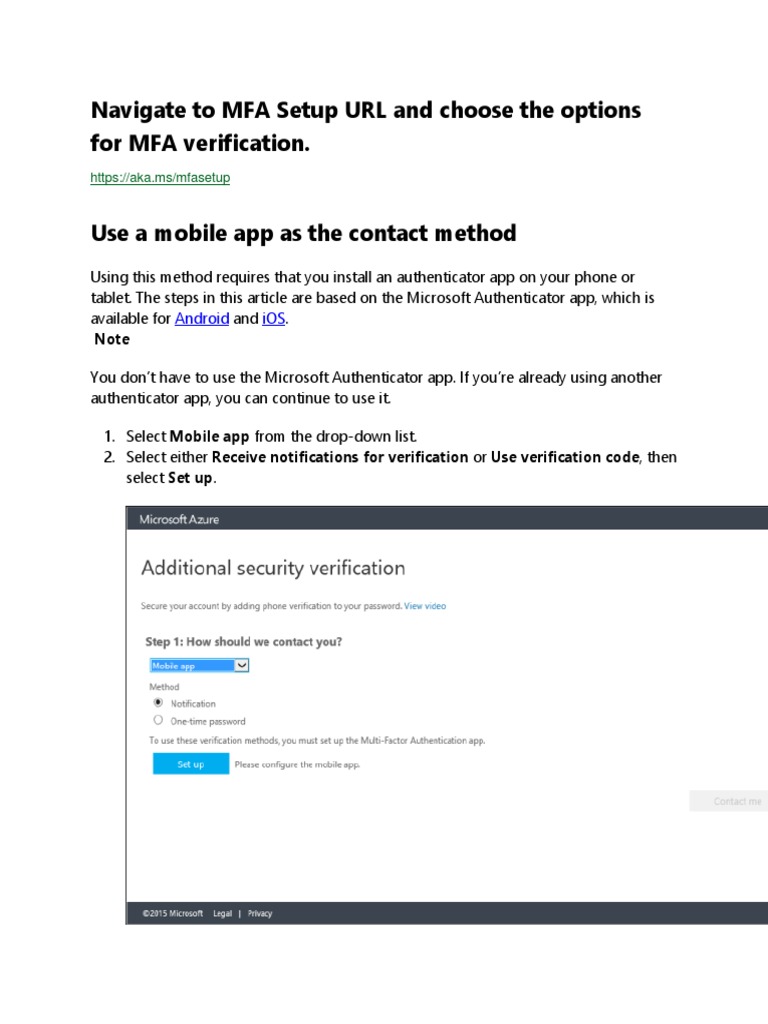Viewport: 768px width, 1024px height.
Task: Open the Legal footer link
Action: click(x=222, y=913)
